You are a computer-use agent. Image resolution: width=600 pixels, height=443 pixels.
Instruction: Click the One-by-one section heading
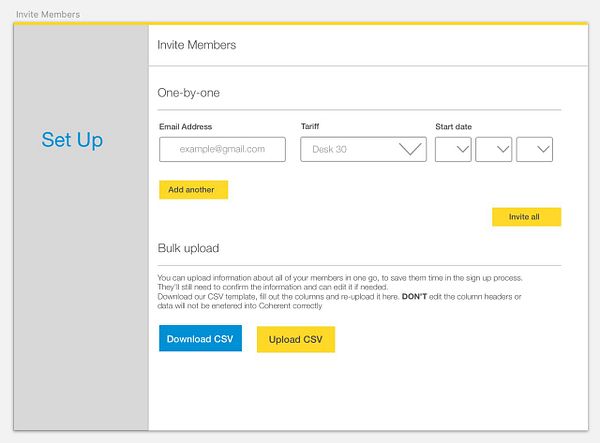(188, 93)
